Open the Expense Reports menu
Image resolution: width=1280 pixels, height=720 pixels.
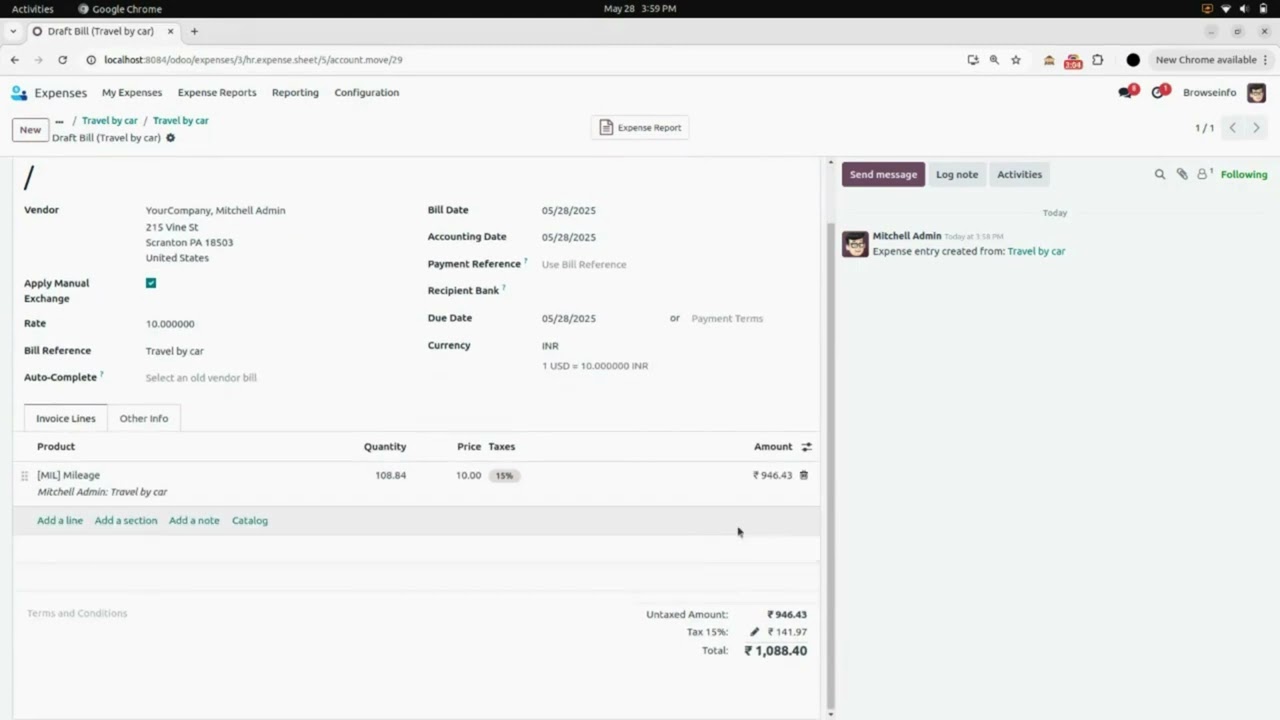click(217, 93)
